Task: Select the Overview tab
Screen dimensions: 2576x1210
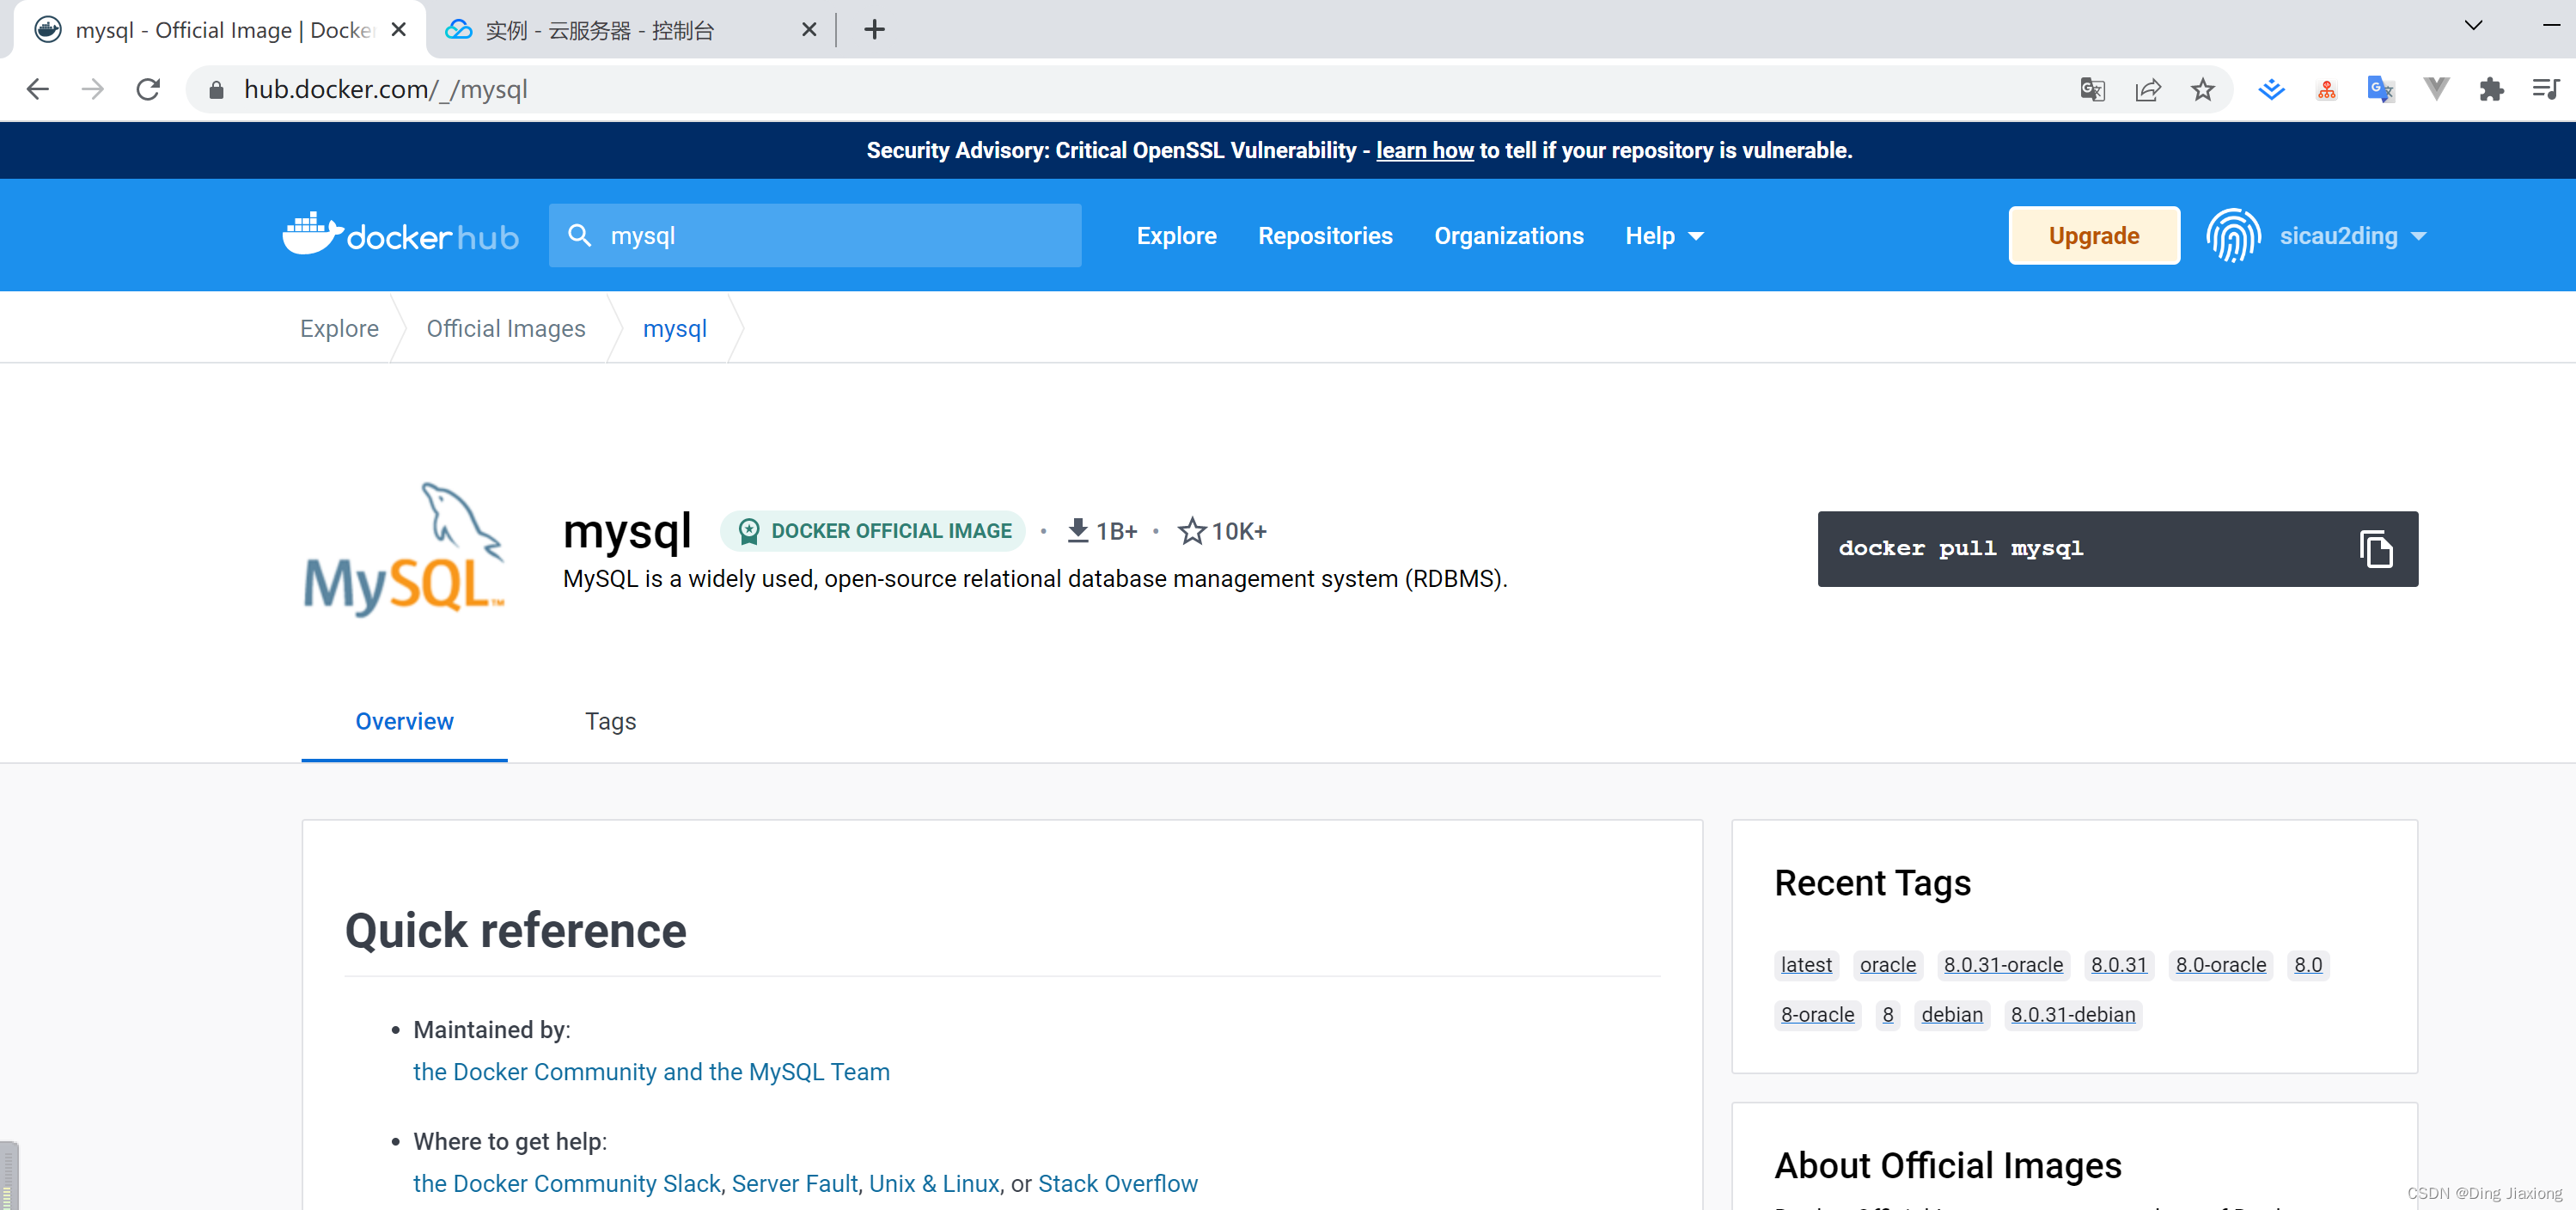Action: (x=404, y=722)
